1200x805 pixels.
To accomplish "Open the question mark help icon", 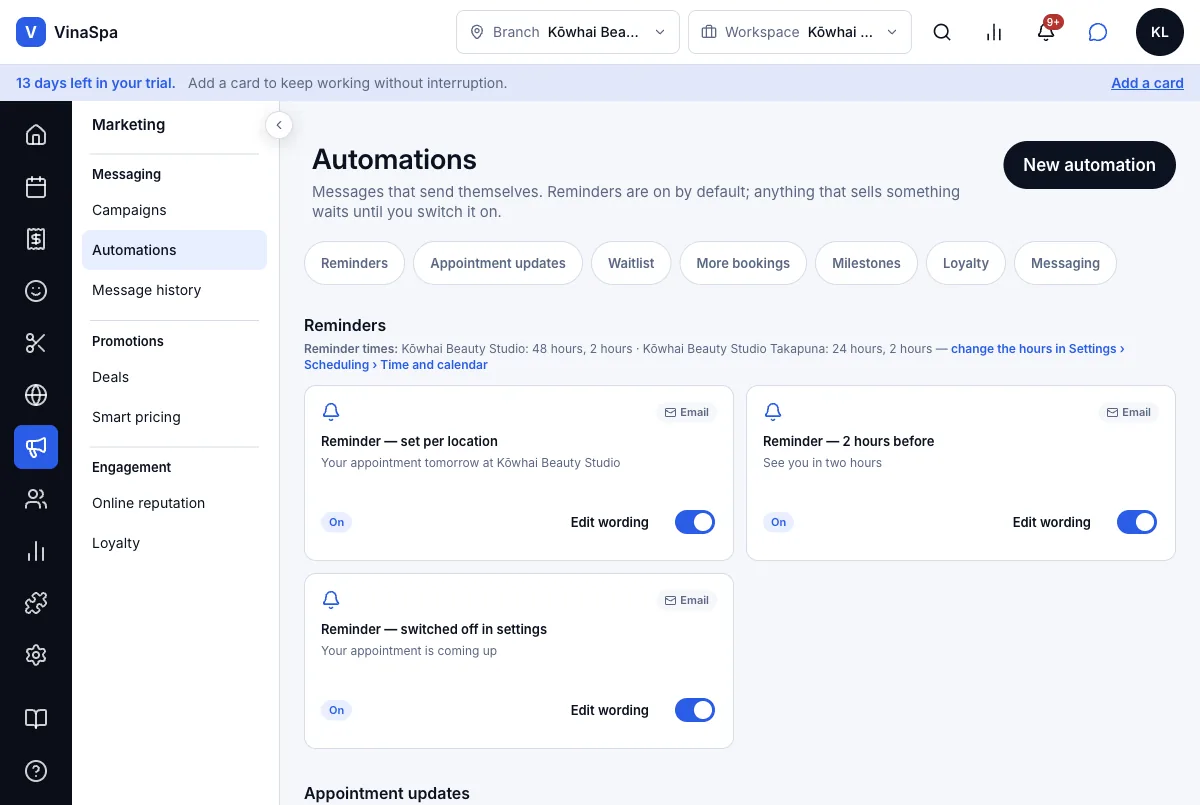I will click(36, 771).
